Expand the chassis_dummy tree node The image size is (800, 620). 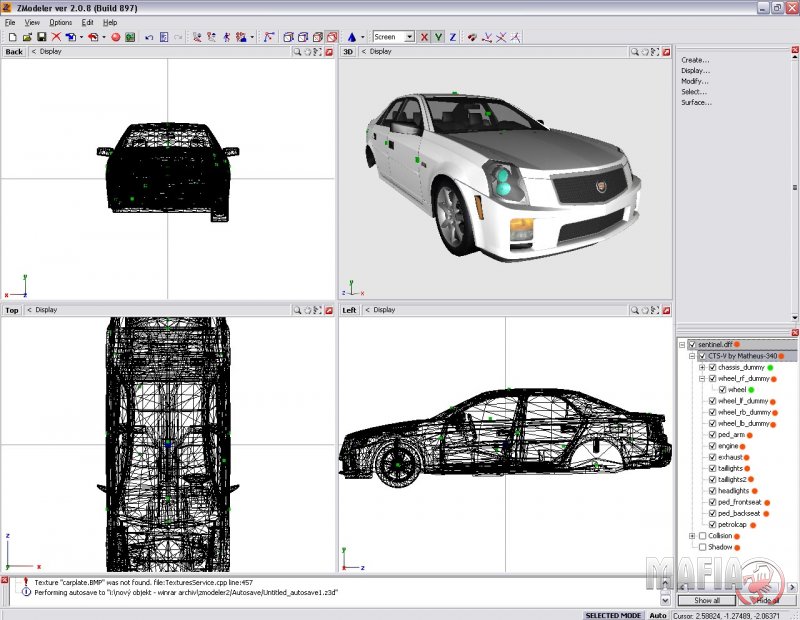point(702,367)
